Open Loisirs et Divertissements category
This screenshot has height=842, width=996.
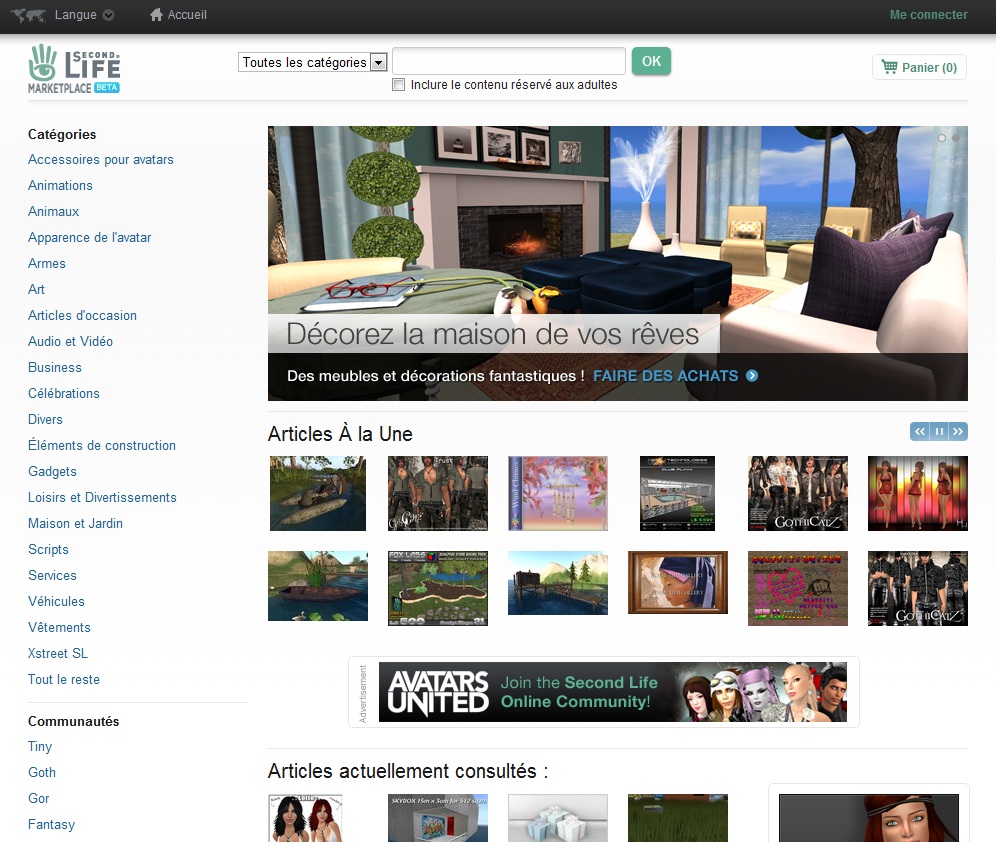pyautogui.click(x=102, y=498)
